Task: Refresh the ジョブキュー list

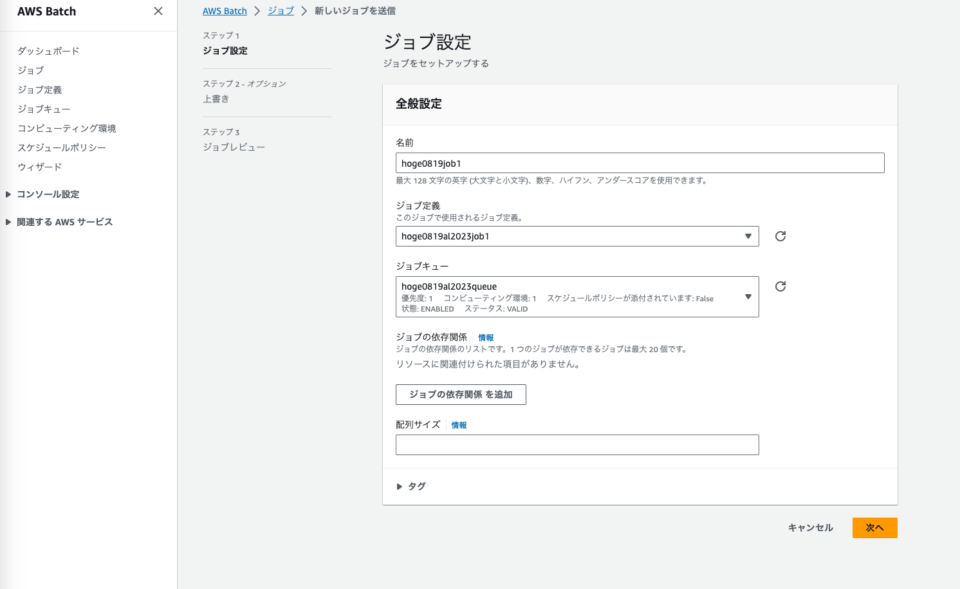Action: [x=780, y=287]
